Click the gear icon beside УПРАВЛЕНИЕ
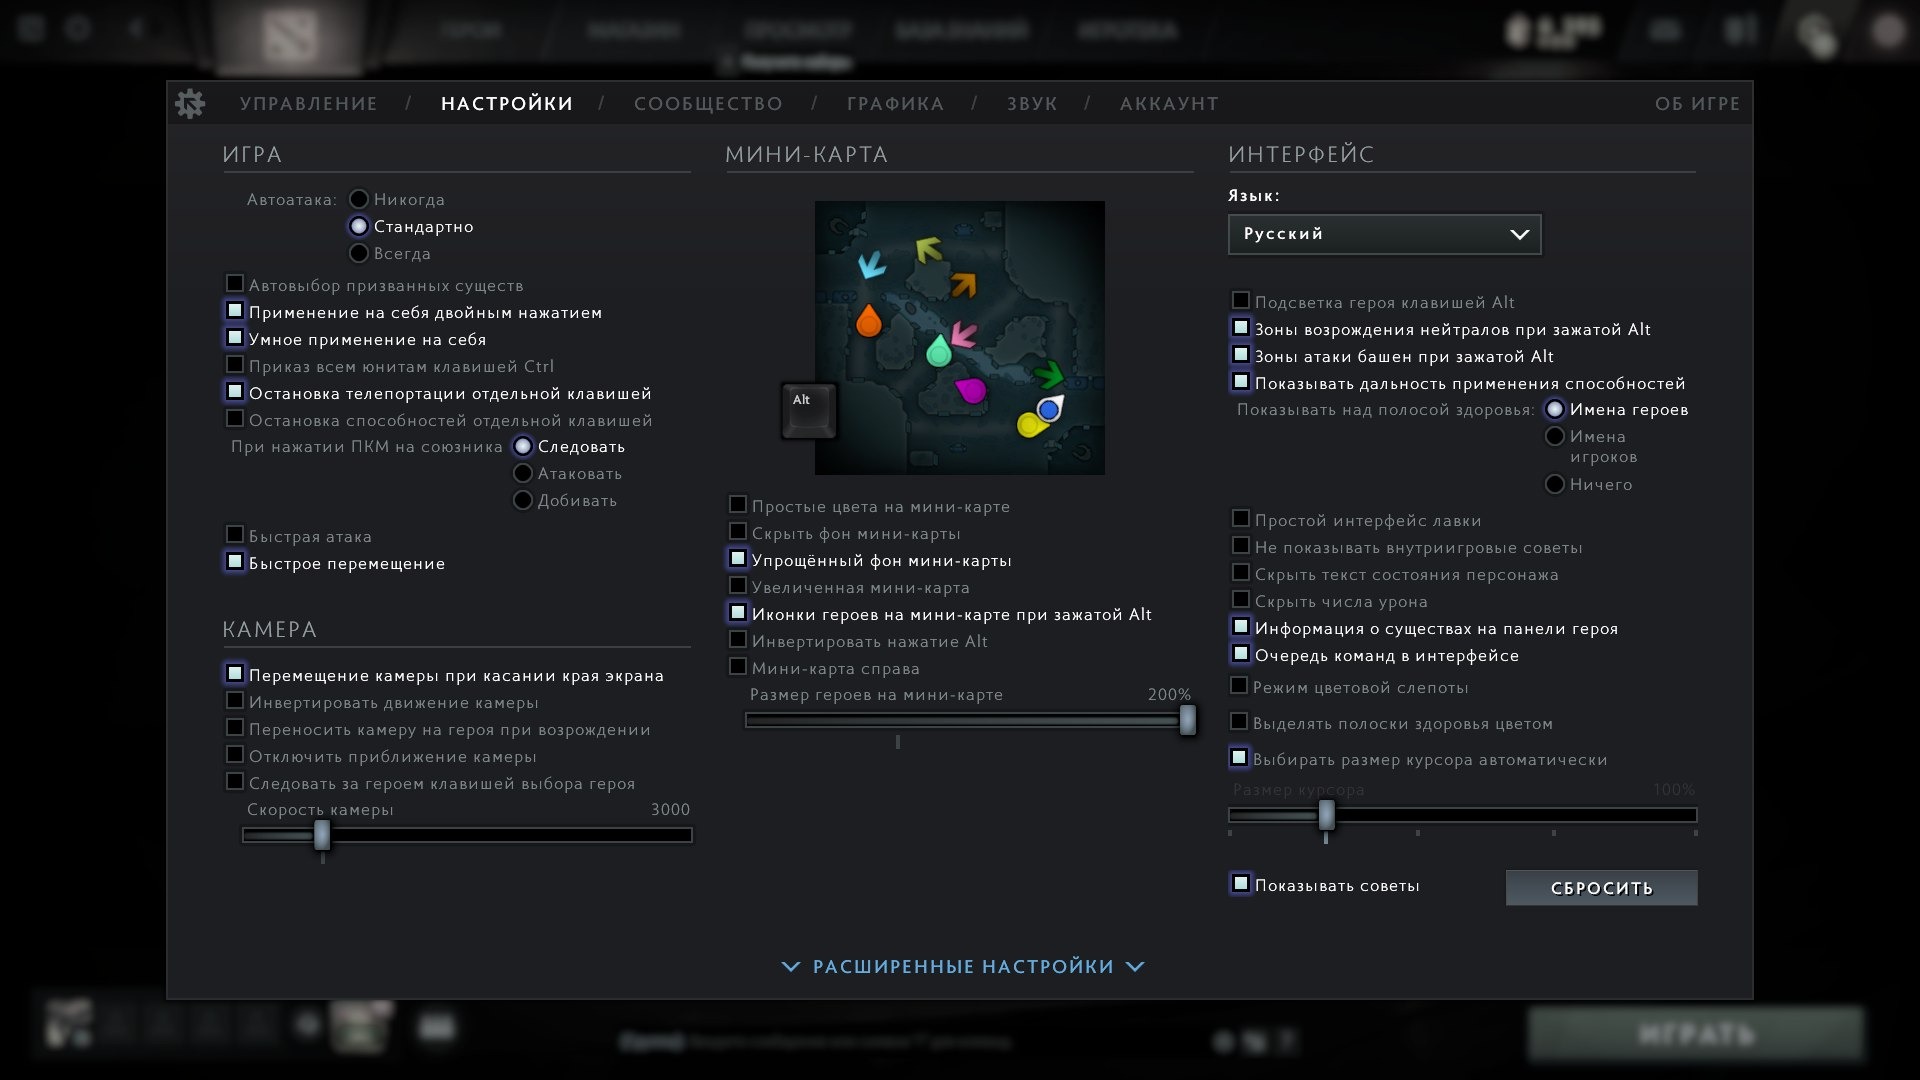This screenshot has height=1080, width=1920. click(190, 103)
